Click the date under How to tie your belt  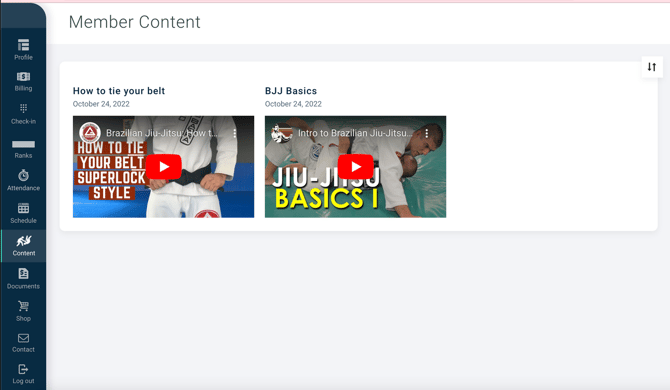(x=101, y=104)
